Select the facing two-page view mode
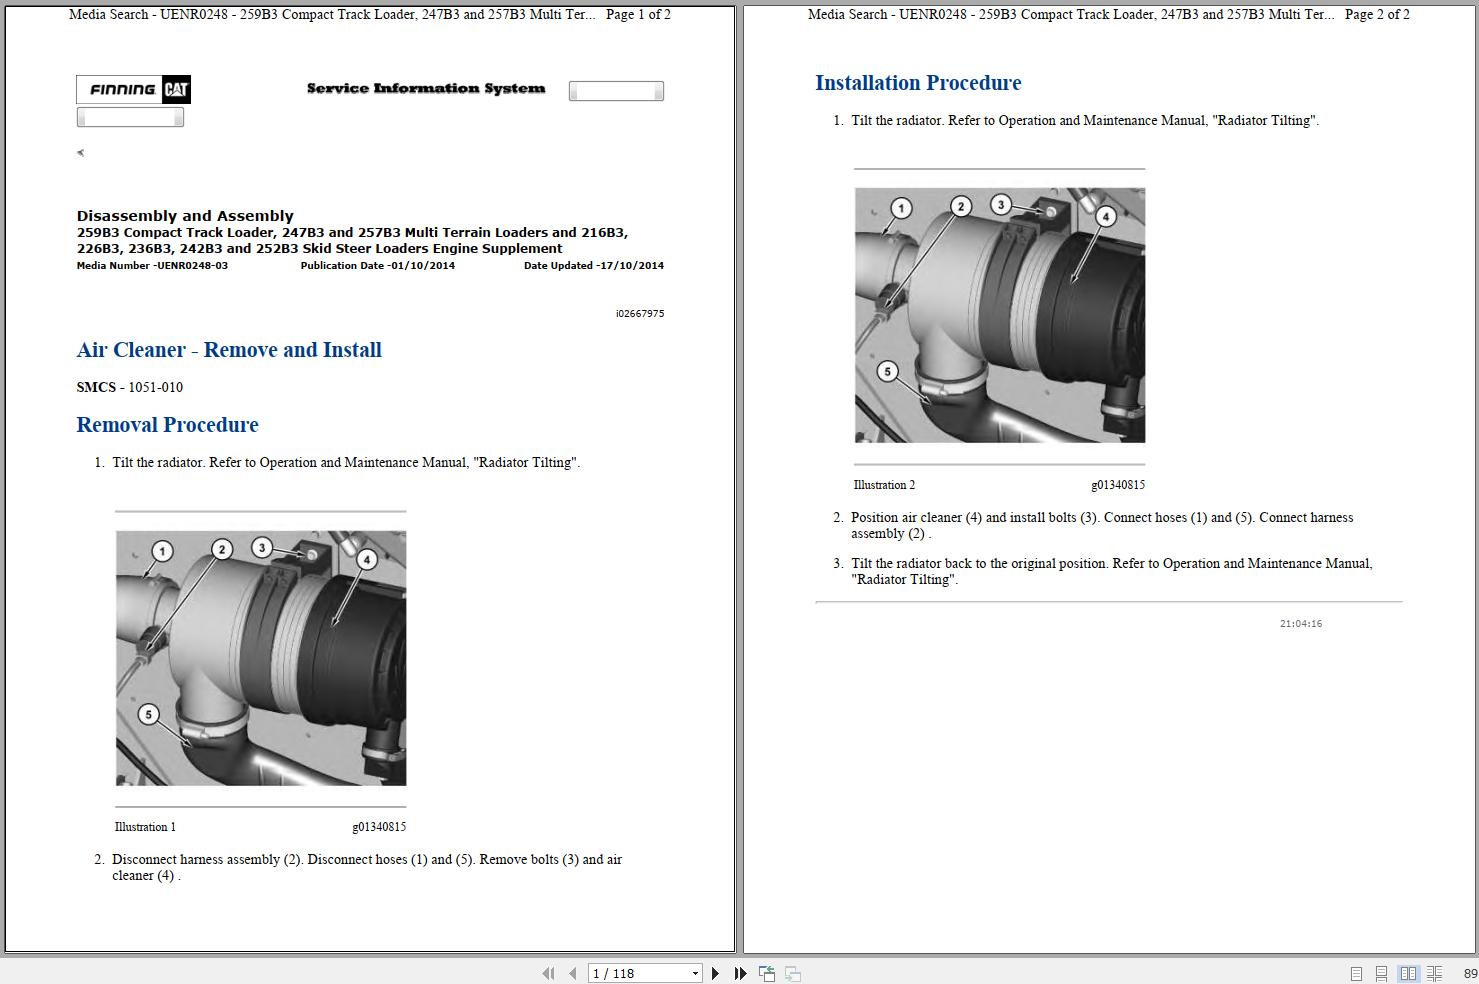 coord(1409,973)
